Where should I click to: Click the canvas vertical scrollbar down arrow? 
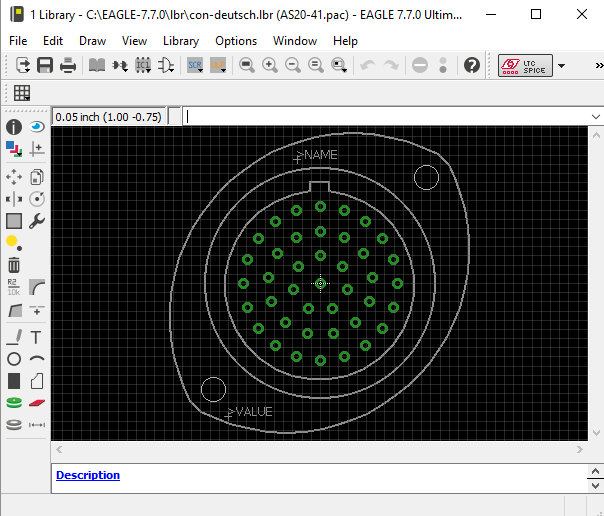tap(596, 433)
